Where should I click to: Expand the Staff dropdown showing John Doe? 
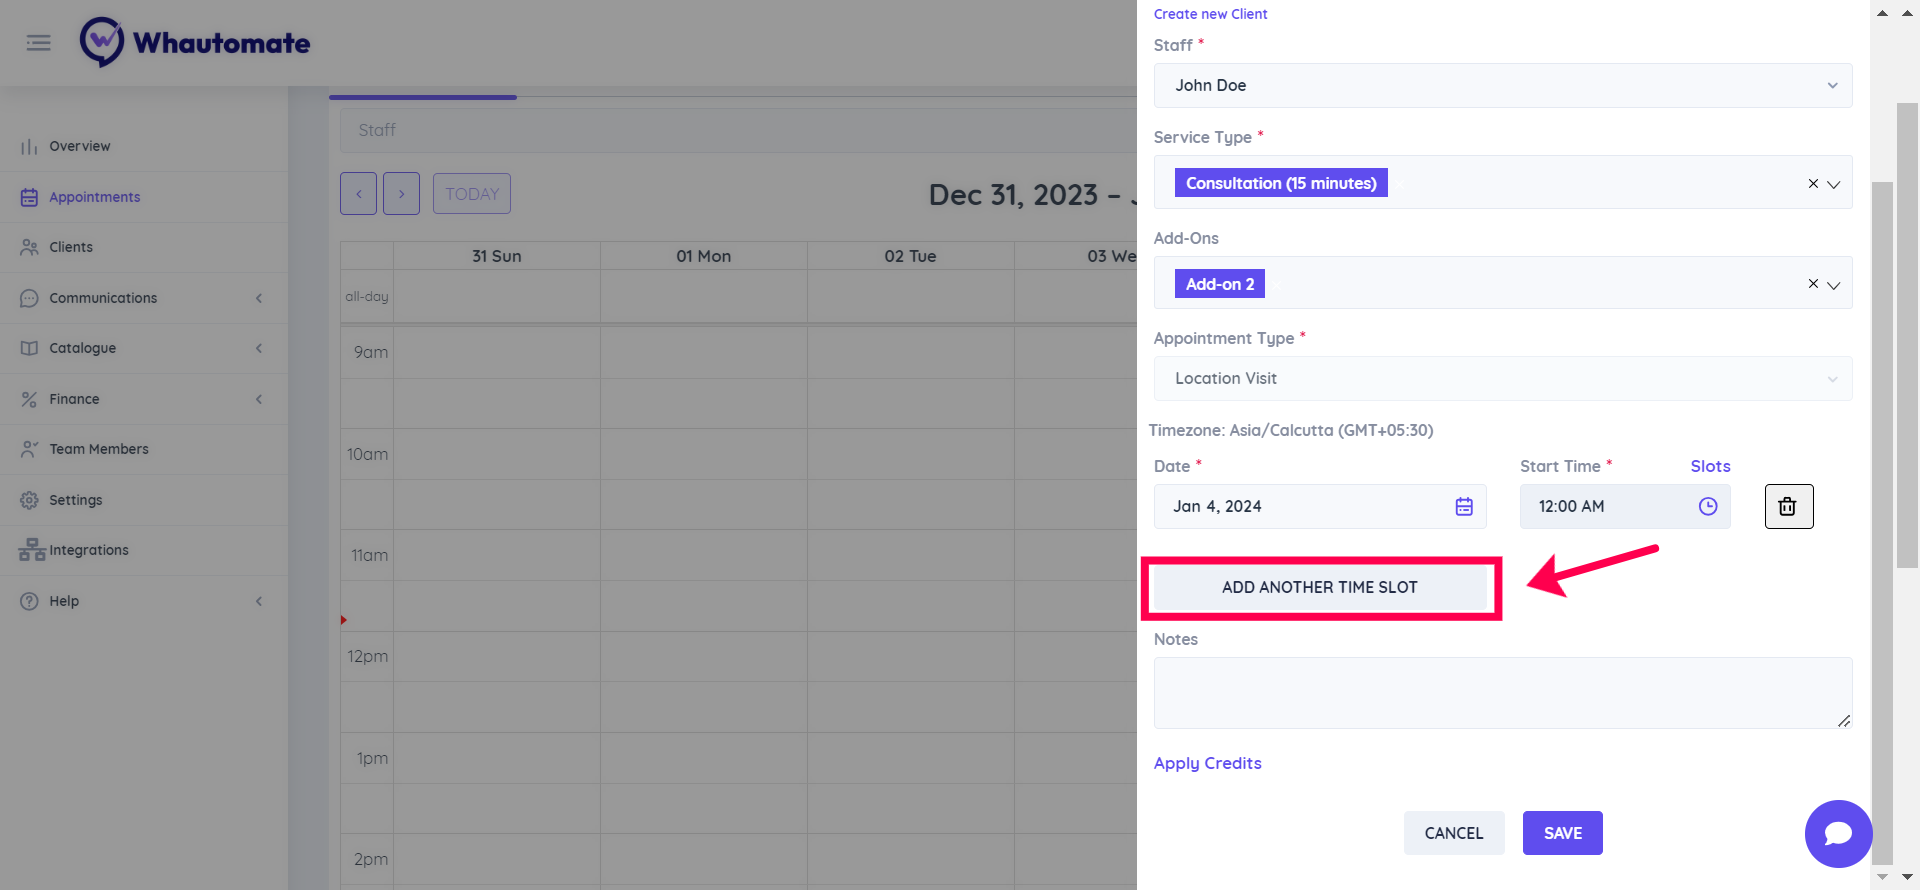[x=1832, y=86]
